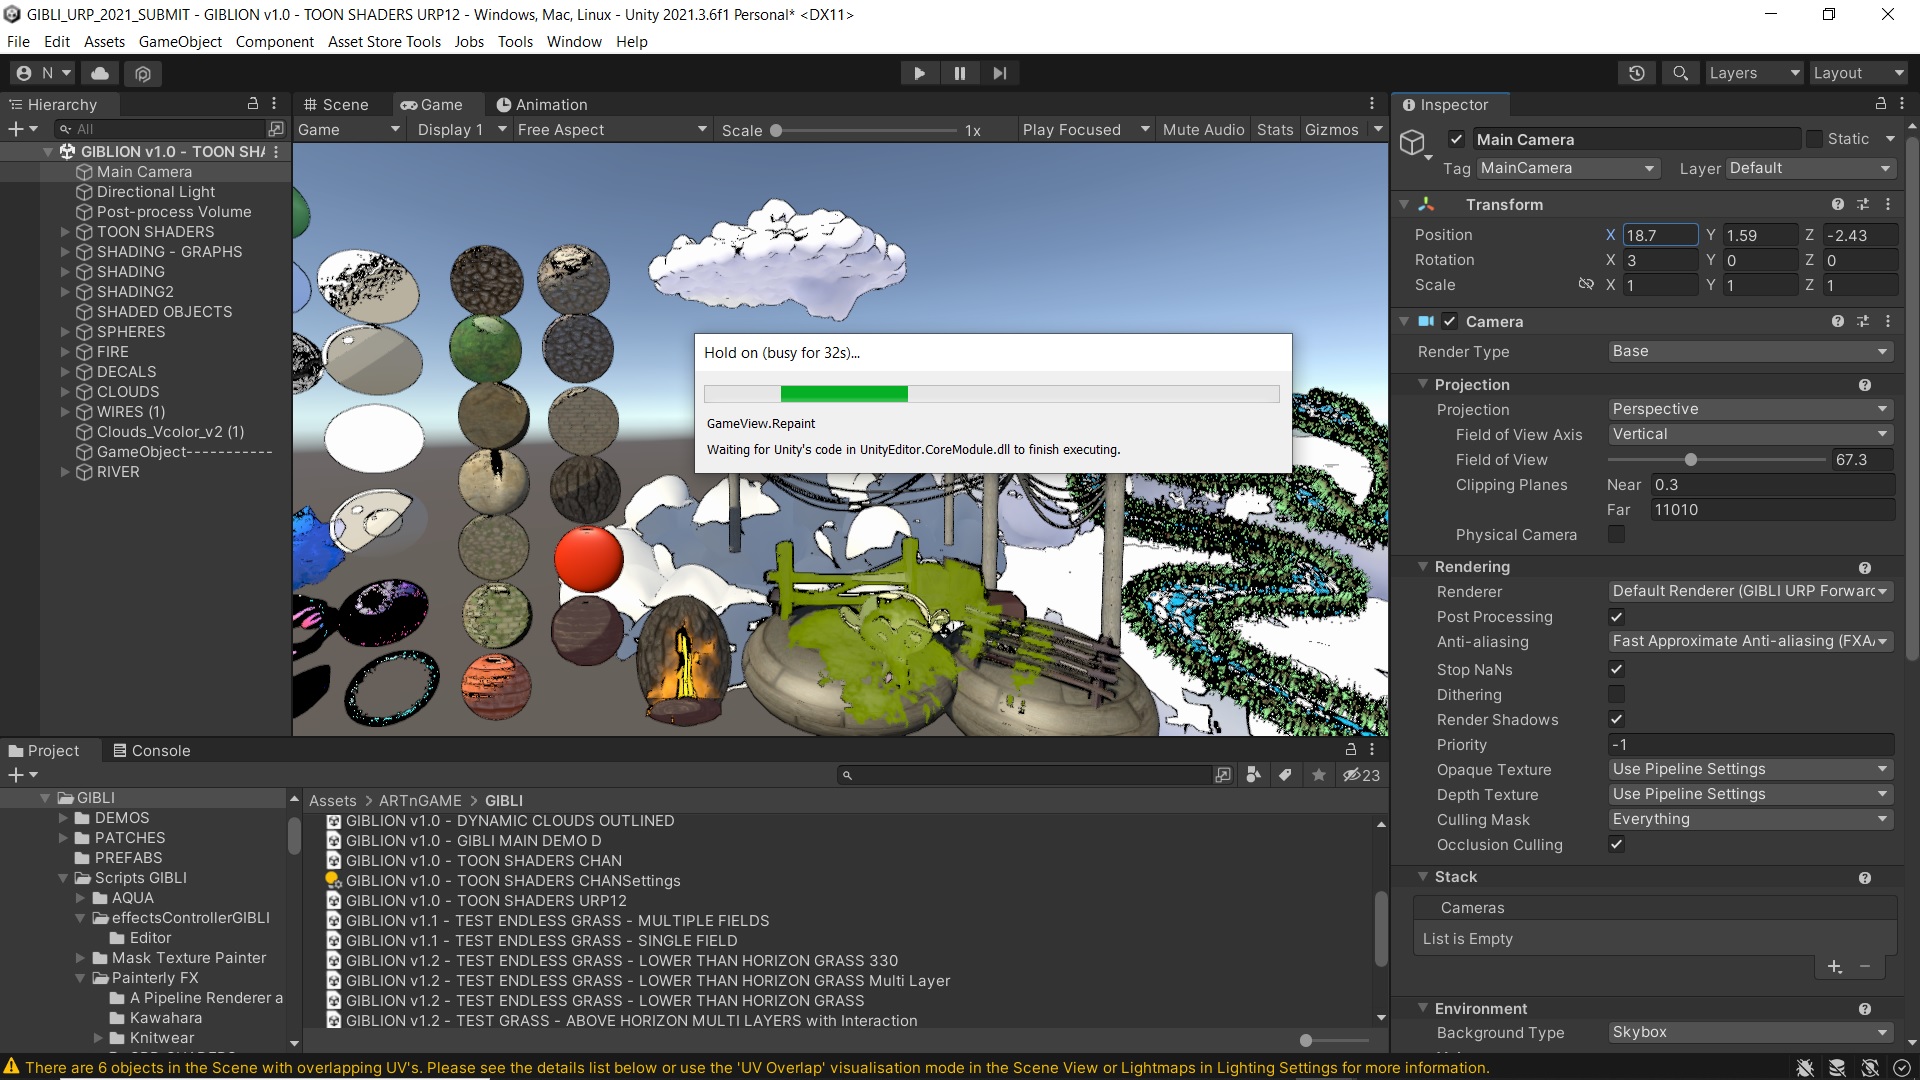The image size is (1920, 1080).
Task: Open the Layout dropdown
Action: [1858, 73]
